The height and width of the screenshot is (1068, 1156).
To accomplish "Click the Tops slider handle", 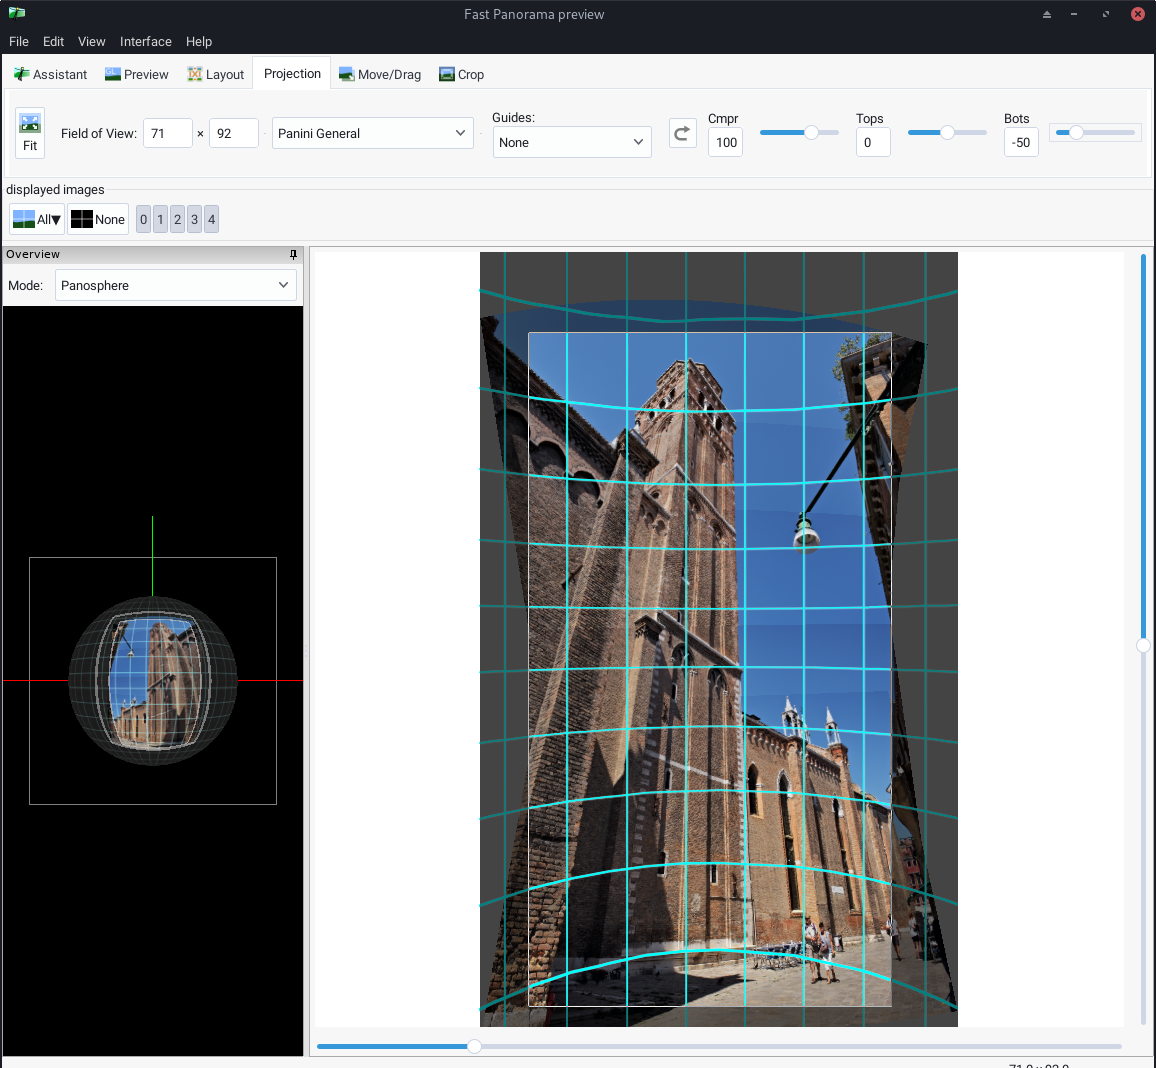I will click(x=947, y=133).
